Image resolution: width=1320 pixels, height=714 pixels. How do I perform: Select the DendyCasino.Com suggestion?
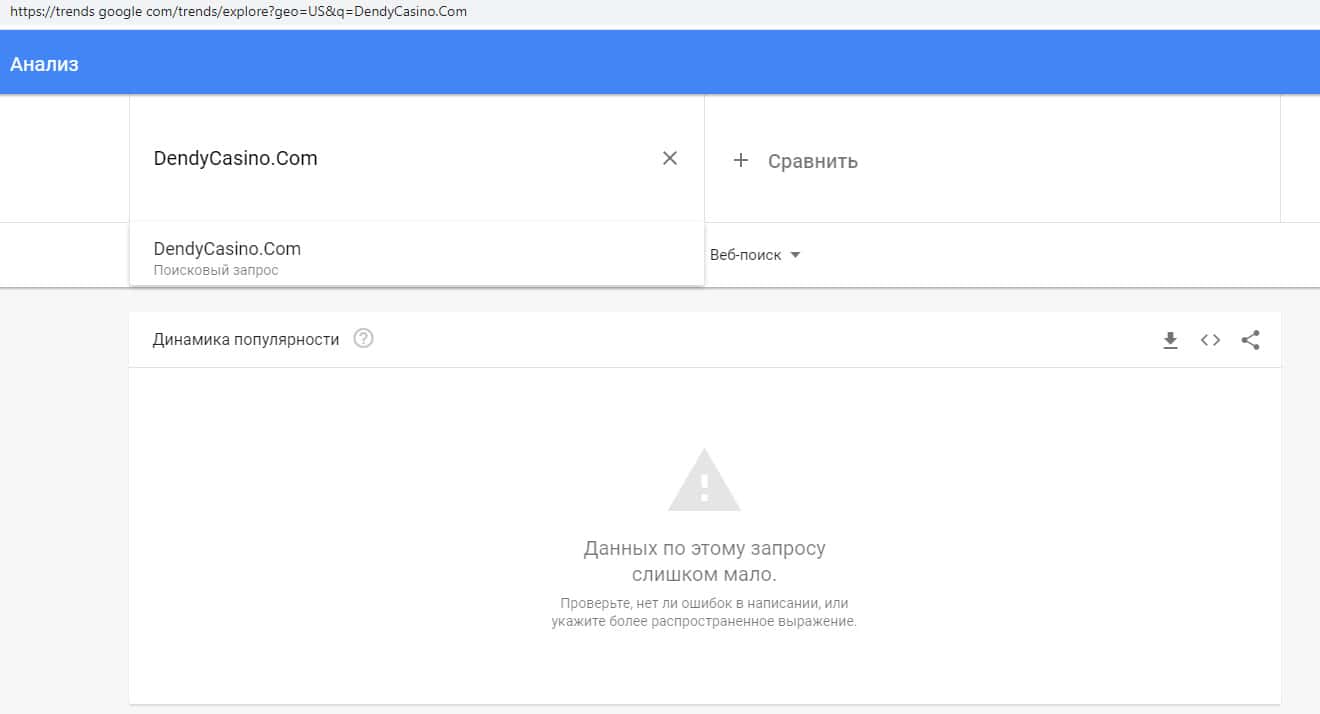point(227,249)
